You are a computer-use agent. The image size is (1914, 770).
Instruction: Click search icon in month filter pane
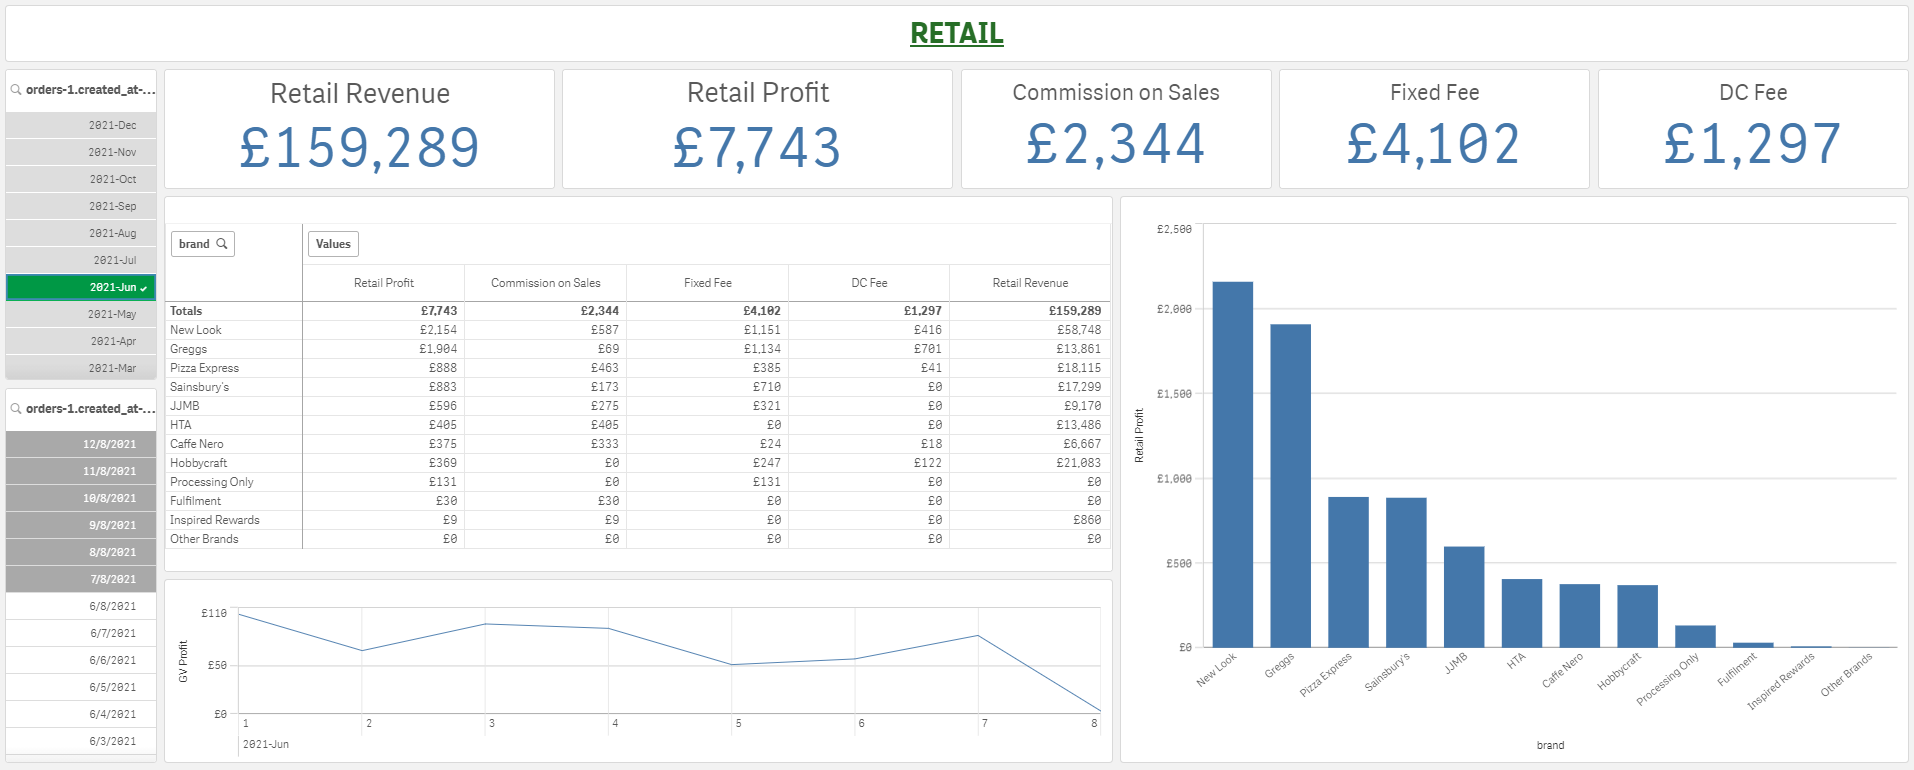(x=16, y=90)
